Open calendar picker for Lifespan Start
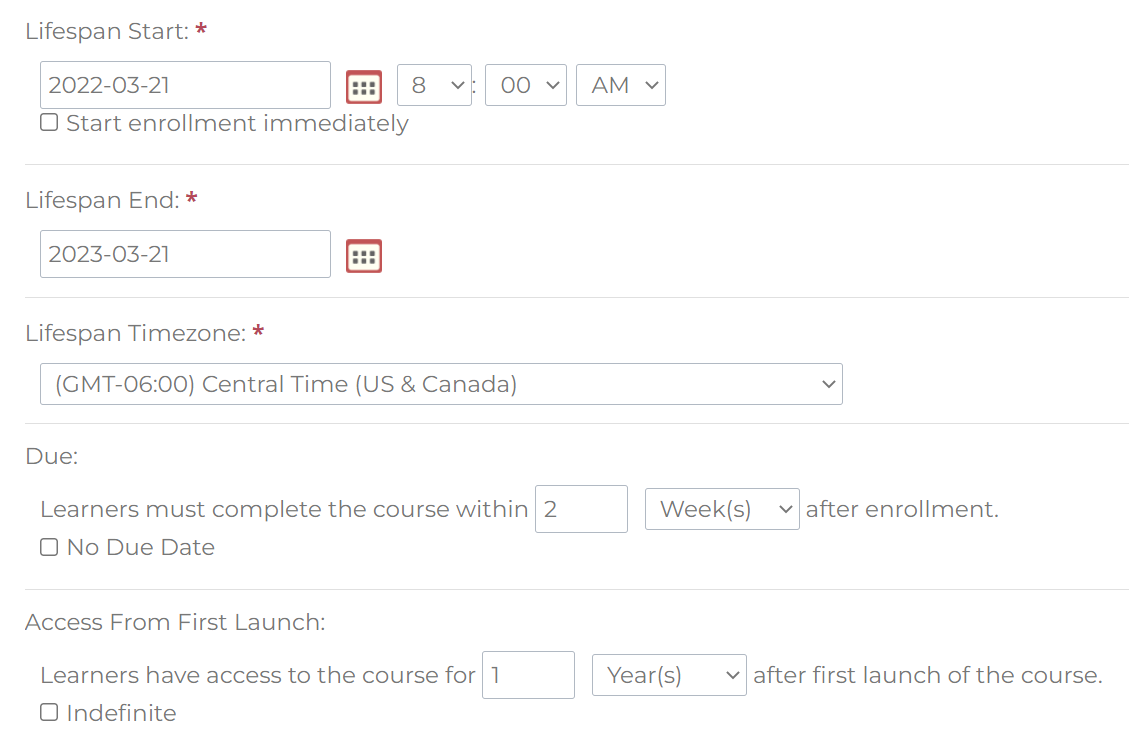 pyautogui.click(x=364, y=87)
